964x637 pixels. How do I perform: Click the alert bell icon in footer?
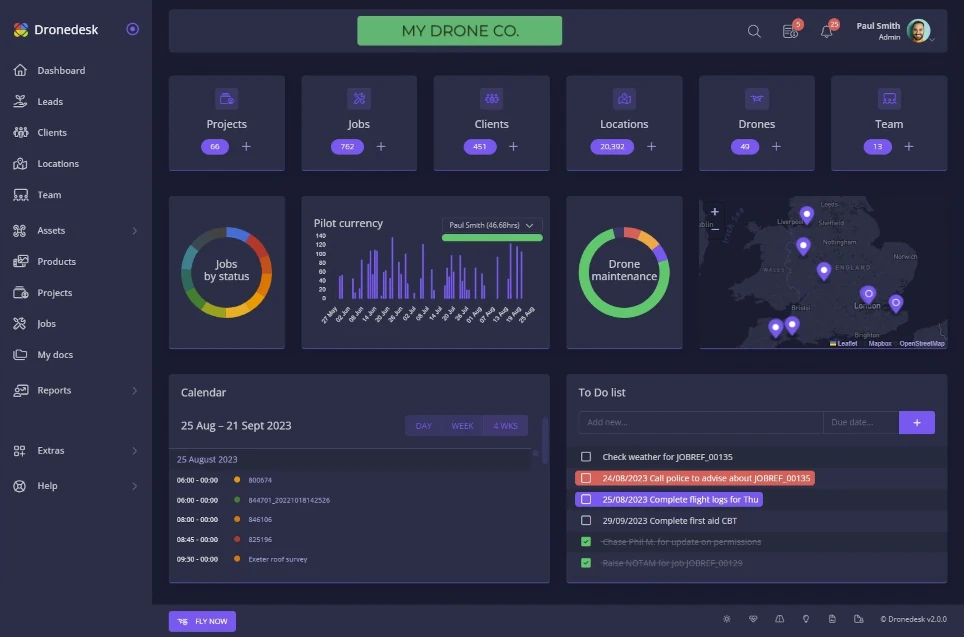tap(780, 619)
